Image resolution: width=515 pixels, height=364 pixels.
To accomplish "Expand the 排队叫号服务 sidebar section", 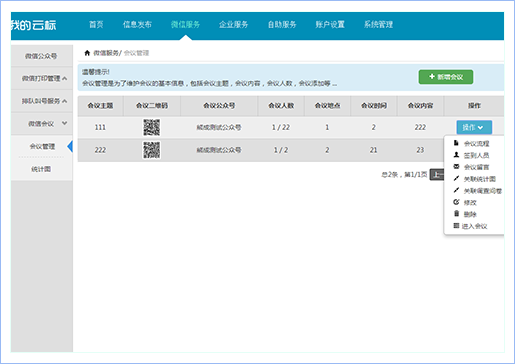I will pyautogui.click(x=41, y=101).
